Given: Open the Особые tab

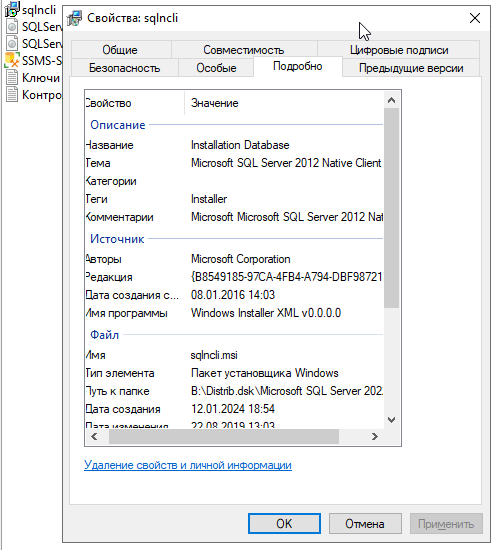Looking at the screenshot, I should pos(216,68).
